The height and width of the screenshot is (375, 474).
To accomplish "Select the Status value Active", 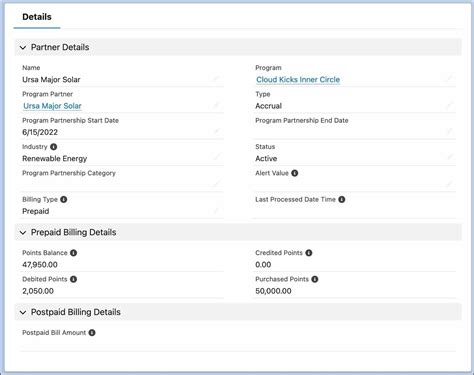I will coord(266,159).
